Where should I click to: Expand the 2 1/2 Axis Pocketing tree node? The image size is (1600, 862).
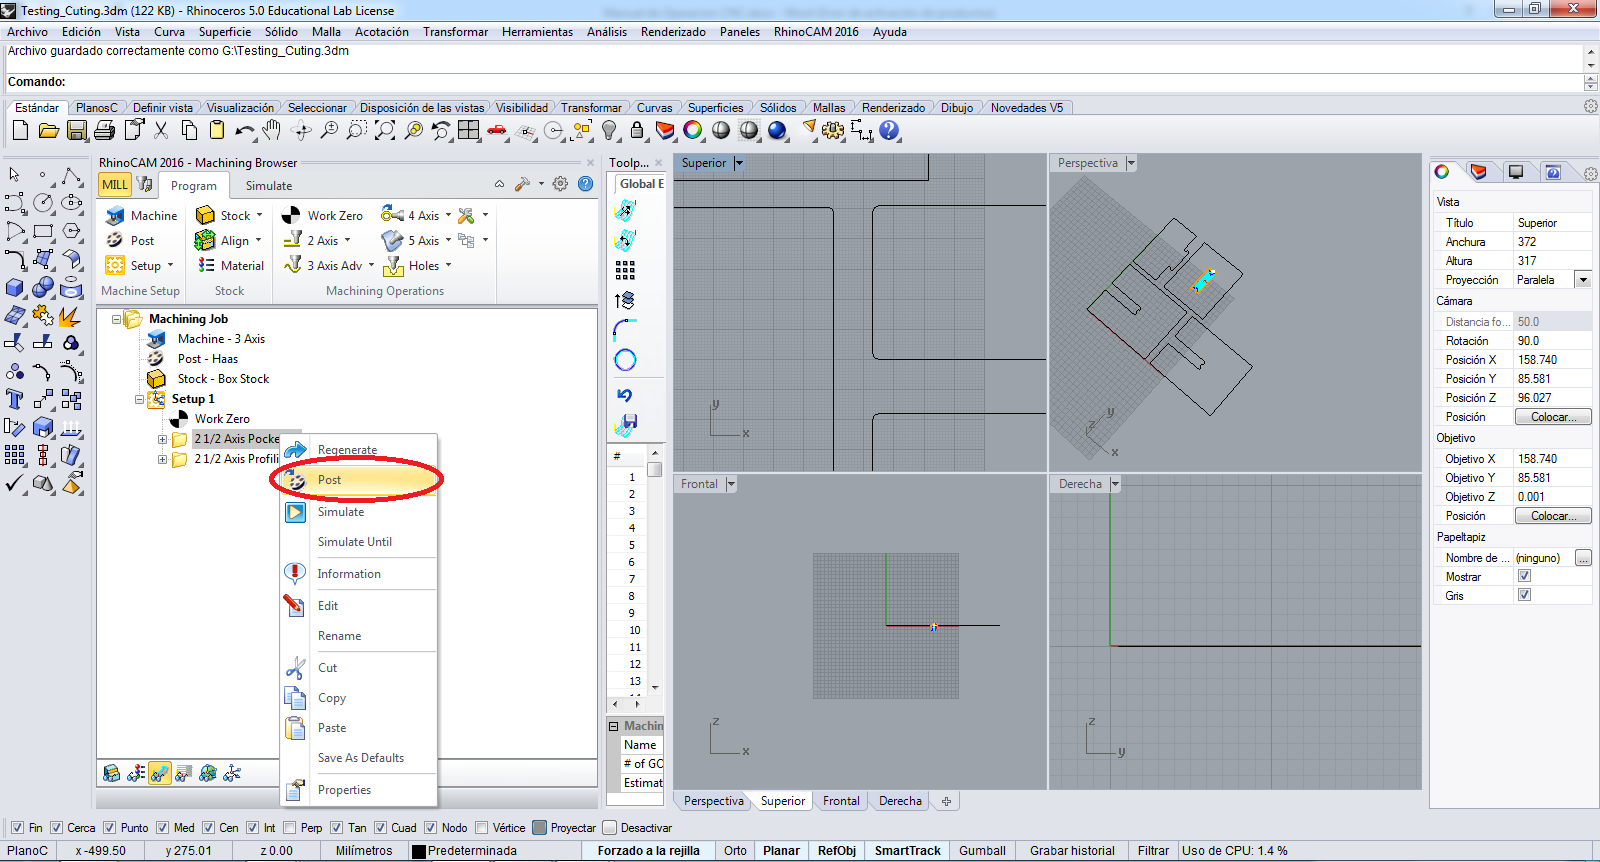162,439
